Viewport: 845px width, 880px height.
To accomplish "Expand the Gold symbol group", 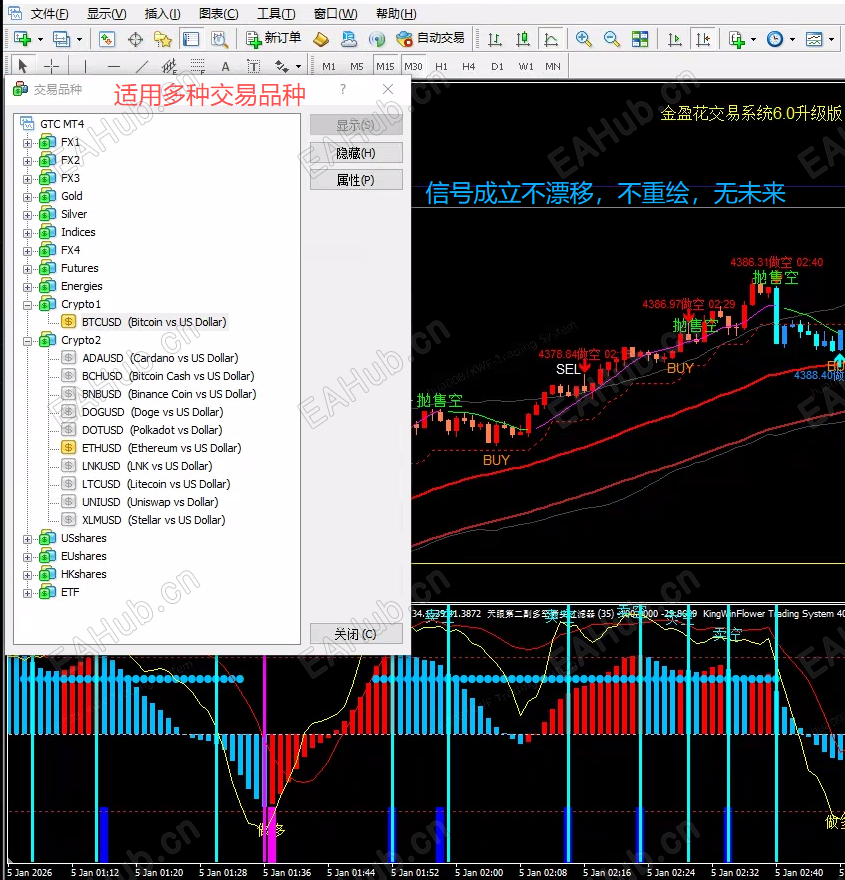I will click(x=27, y=197).
